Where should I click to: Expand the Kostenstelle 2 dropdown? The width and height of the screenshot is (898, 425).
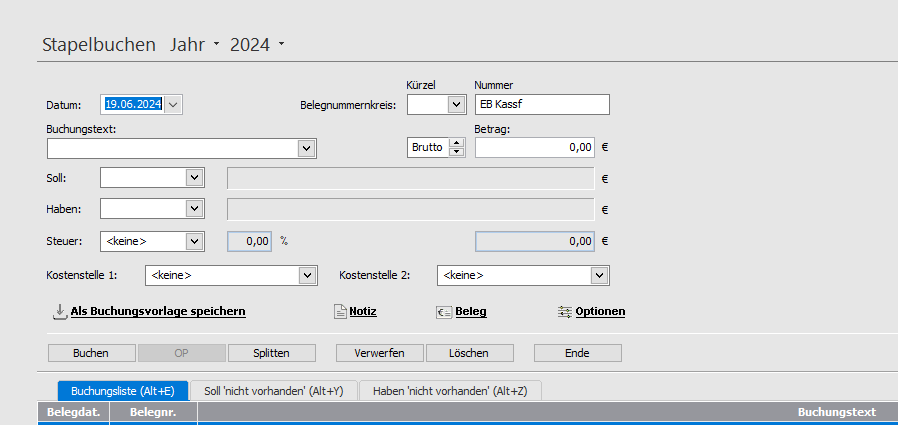point(600,276)
